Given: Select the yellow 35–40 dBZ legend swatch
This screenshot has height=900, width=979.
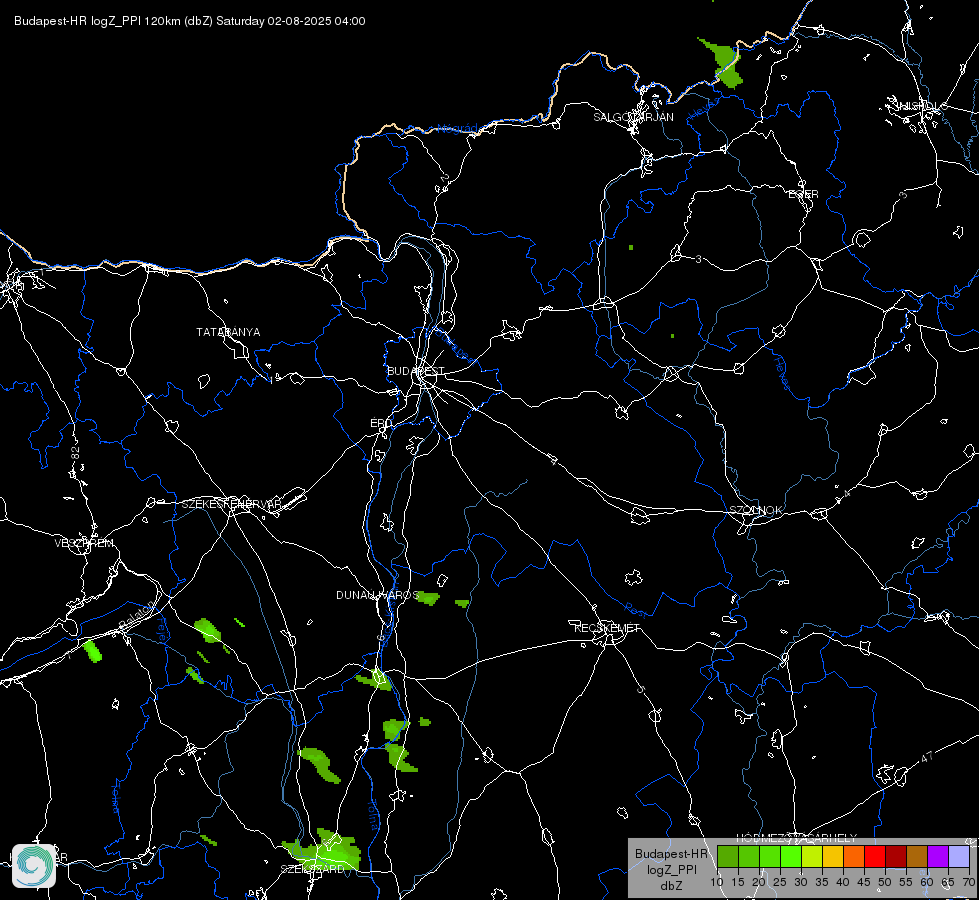Looking at the screenshot, I should tap(833, 856).
